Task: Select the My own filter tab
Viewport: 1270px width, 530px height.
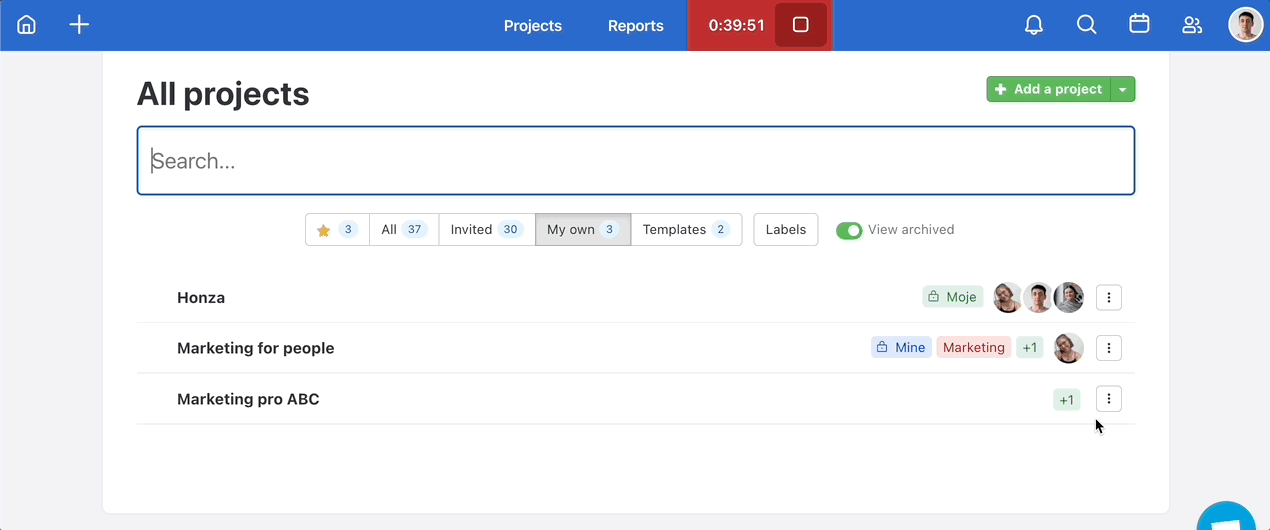Action: coord(583,229)
